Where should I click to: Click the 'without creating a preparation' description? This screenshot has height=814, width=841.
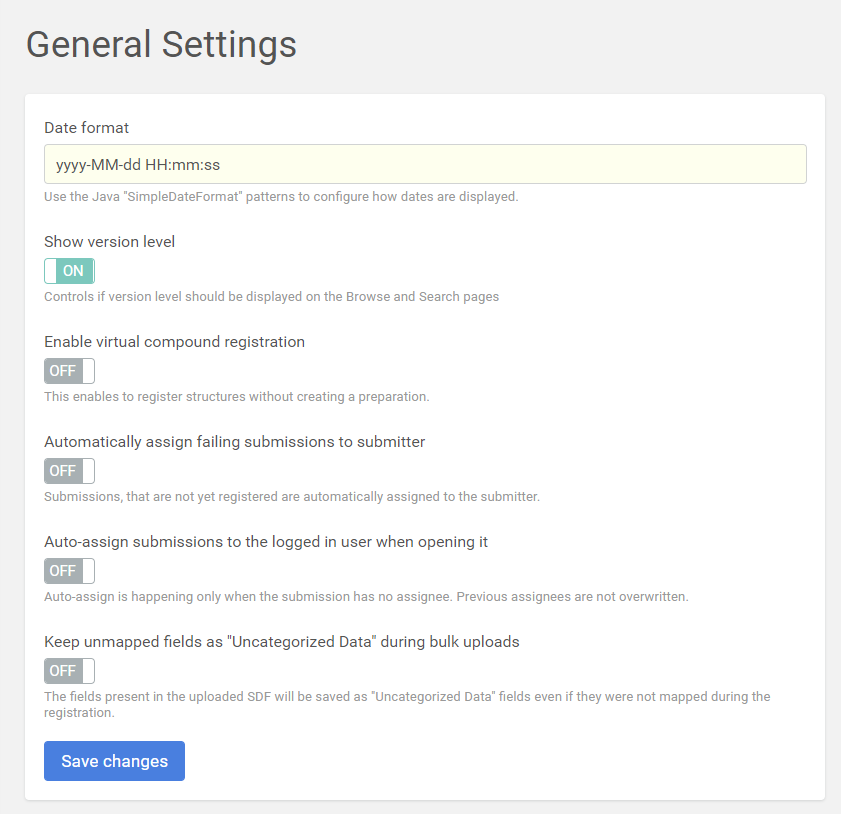[236, 397]
